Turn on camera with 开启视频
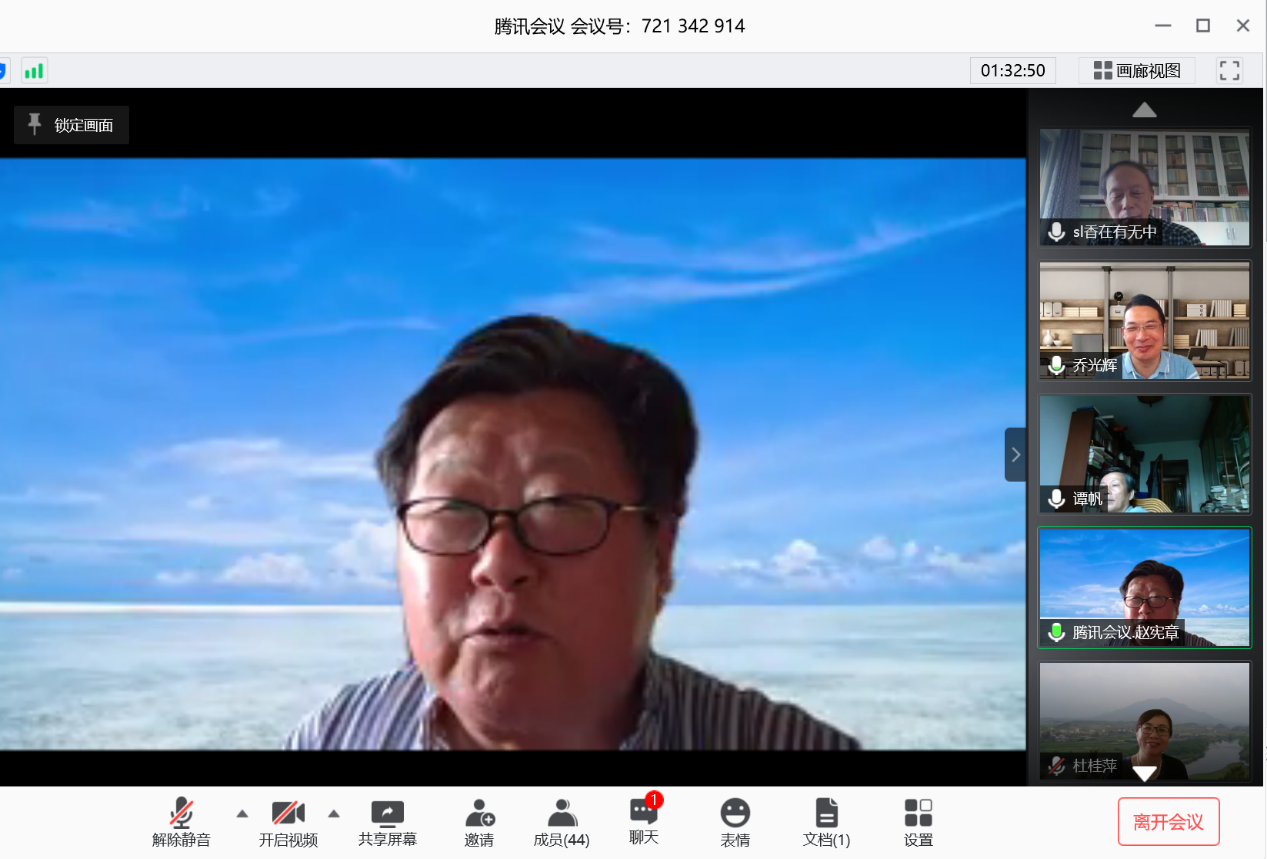This screenshot has height=859, width=1267. pos(288,823)
